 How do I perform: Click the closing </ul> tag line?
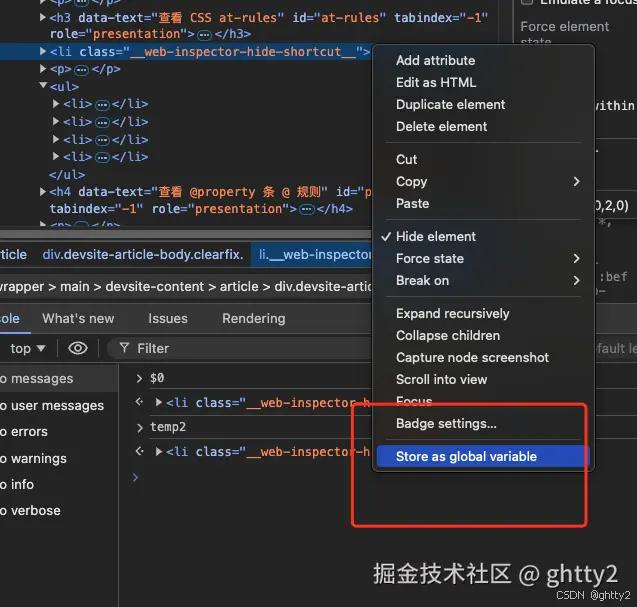[x=67, y=175]
